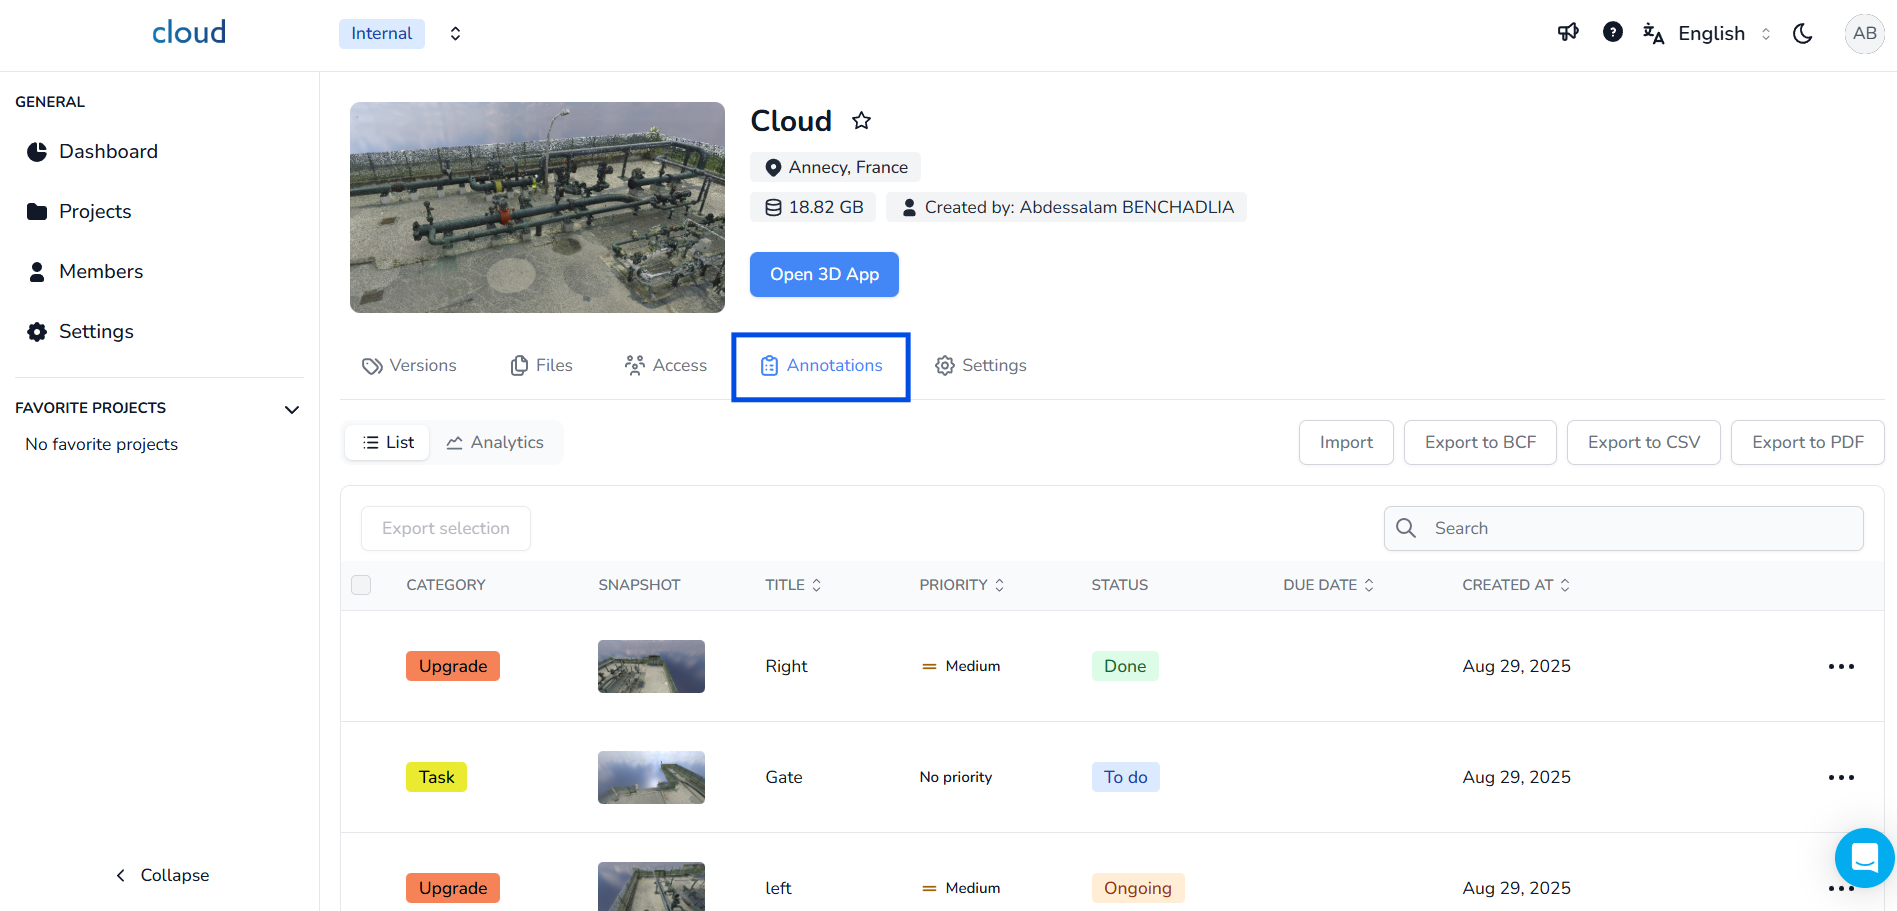Open the chat support bubble
This screenshot has height=911, width=1897.
(x=1863, y=857)
